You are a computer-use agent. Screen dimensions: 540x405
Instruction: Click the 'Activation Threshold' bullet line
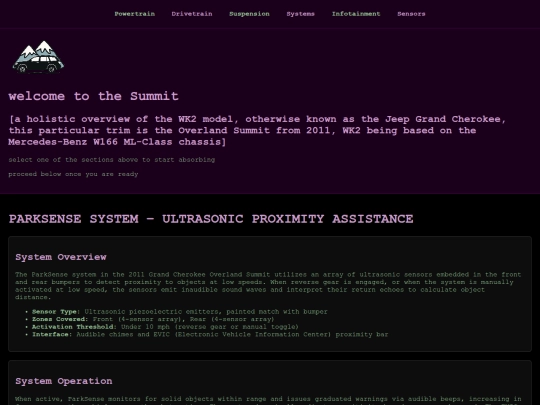click(x=165, y=327)
